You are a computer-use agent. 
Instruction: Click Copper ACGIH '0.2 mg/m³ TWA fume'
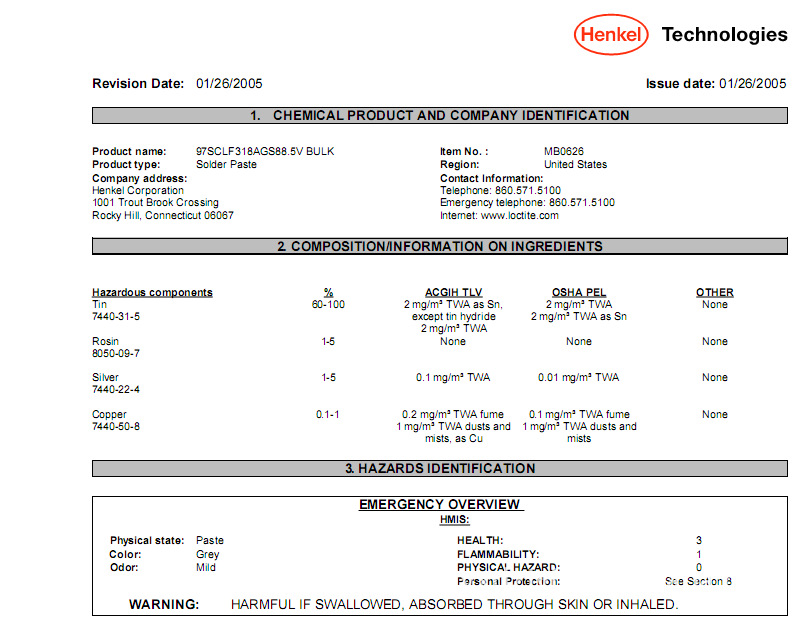click(453, 414)
